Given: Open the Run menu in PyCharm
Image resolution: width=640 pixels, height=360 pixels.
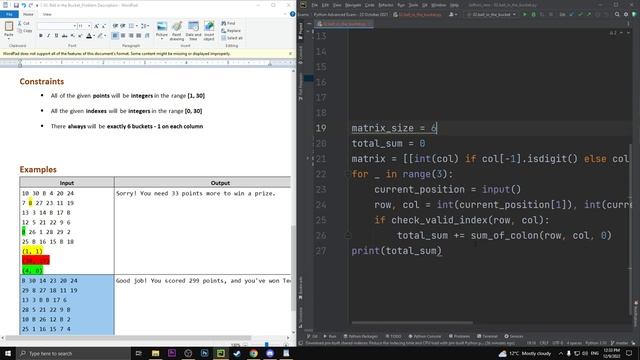Looking at the screenshot, I should point(401,5).
